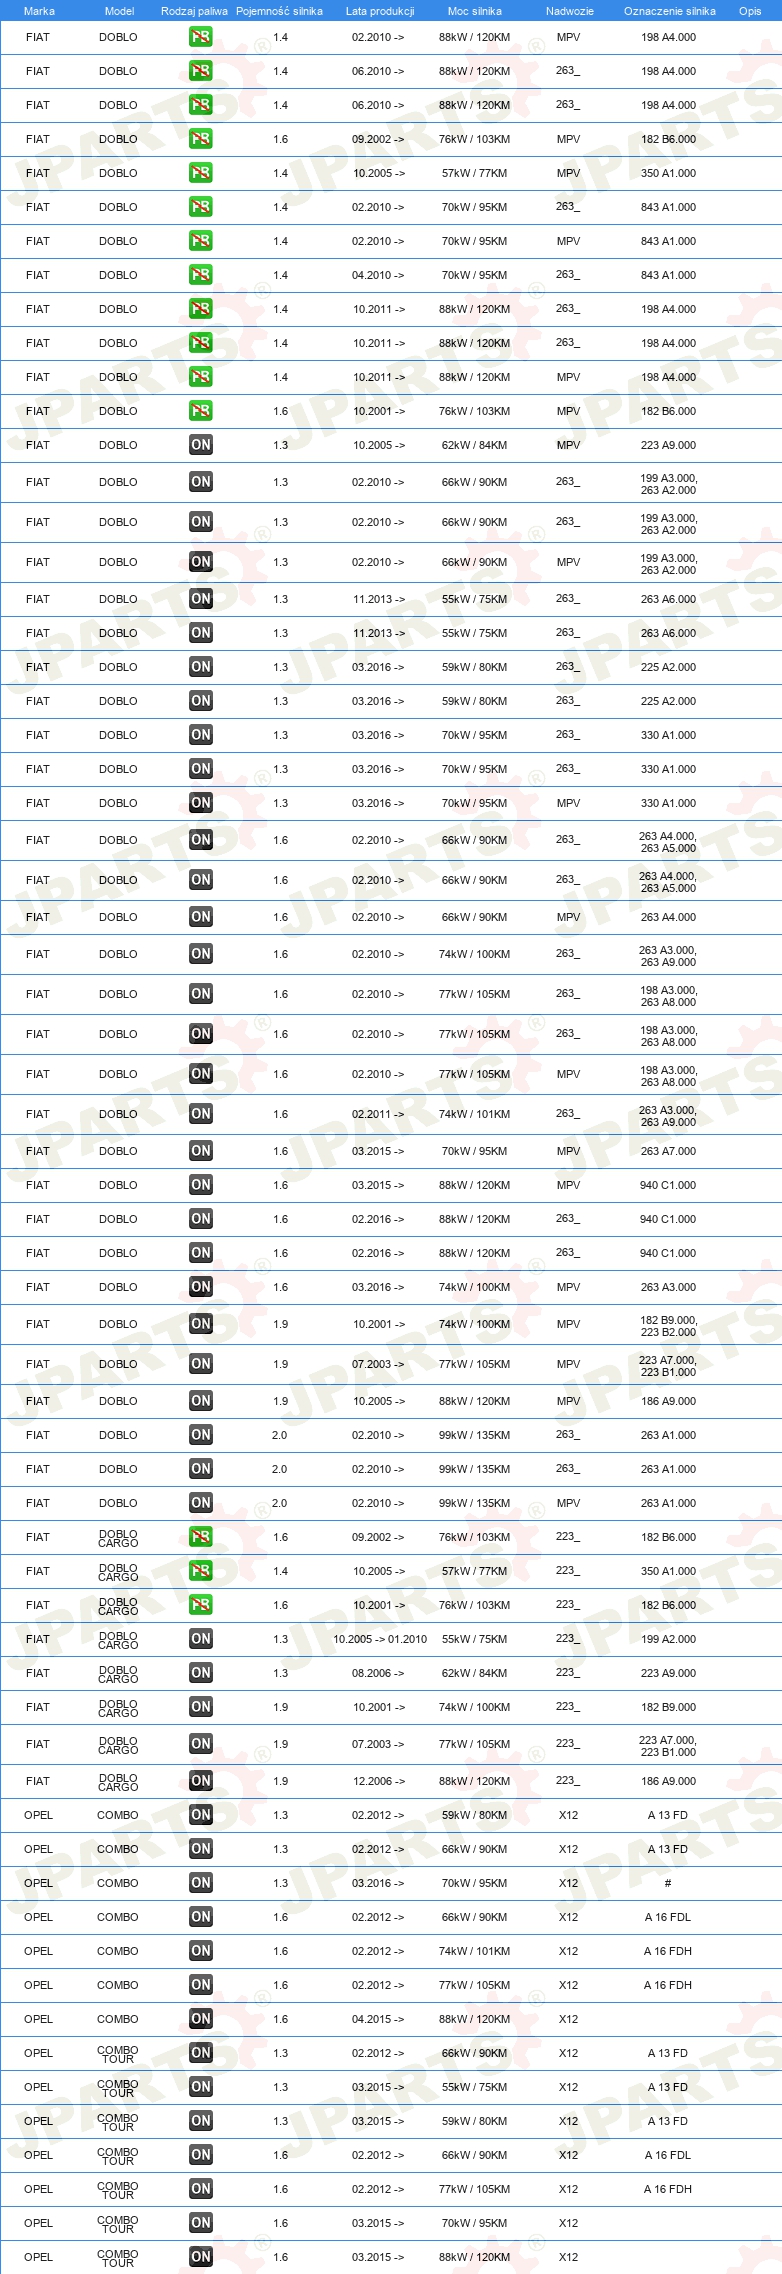Click the petrol icon in Doblo 1.4 57kW MPV row
The width and height of the screenshot is (782, 2274).
pyautogui.click(x=200, y=173)
